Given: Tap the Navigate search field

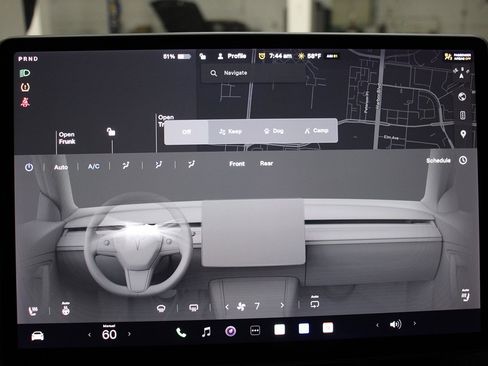Looking at the screenshot, I should point(253,73).
